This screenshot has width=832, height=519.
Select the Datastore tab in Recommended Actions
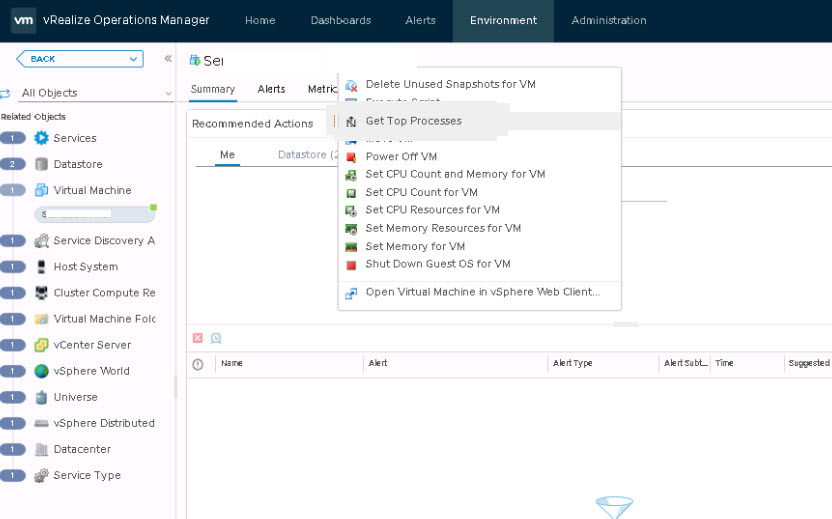click(306, 155)
